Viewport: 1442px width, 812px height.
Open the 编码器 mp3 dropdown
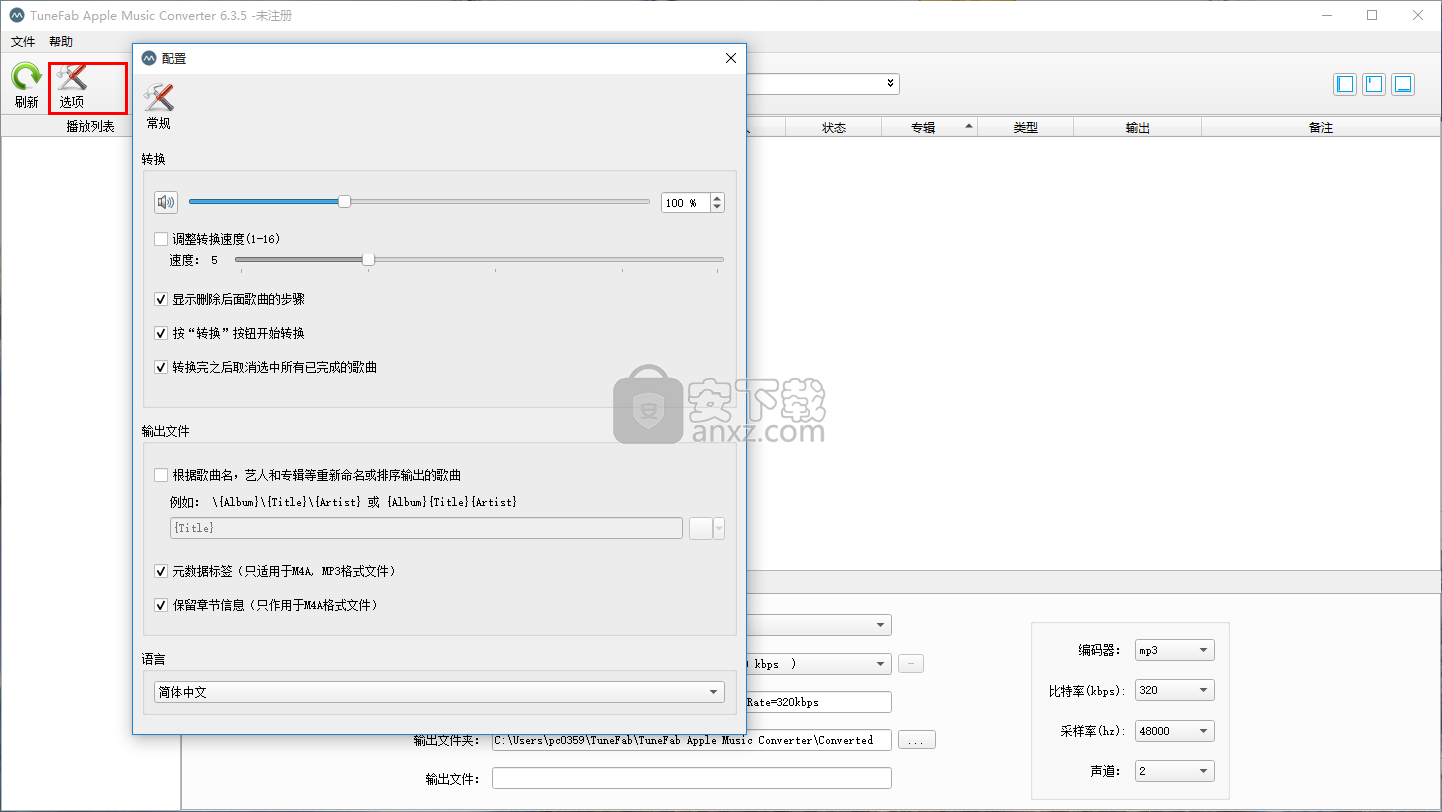(1175, 650)
